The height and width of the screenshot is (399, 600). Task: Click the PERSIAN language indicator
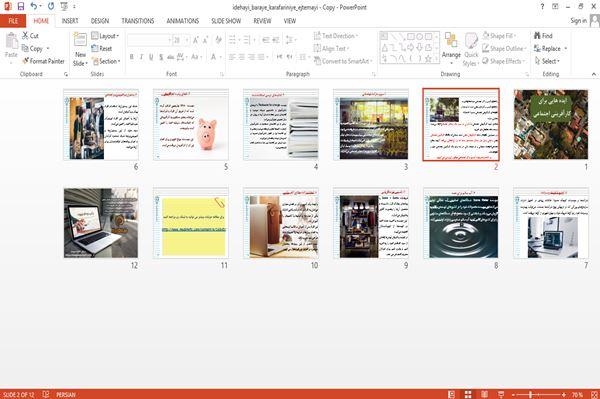pyautogui.click(x=66, y=395)
